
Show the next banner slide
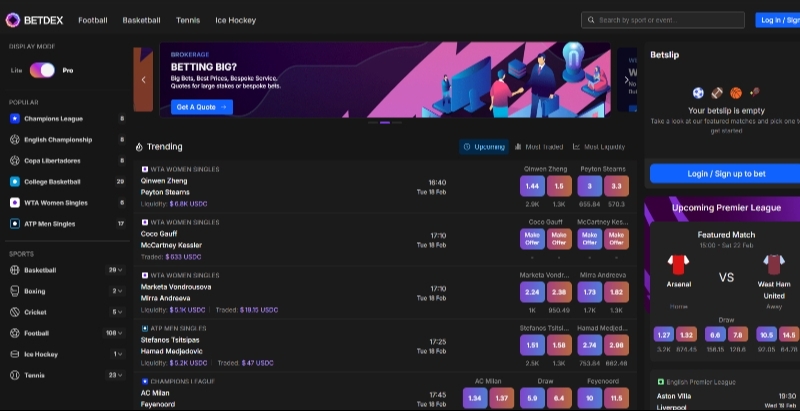[x=627, y=80]
